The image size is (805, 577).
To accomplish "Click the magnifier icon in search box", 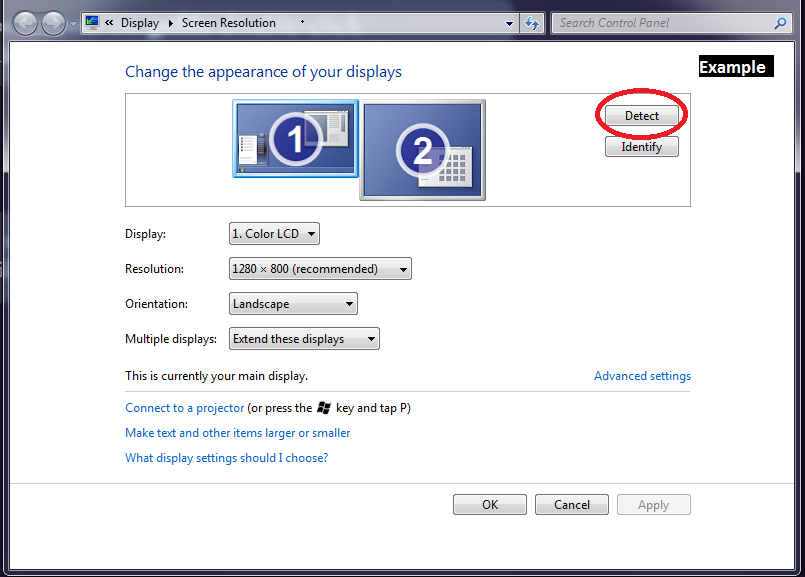I will click(x=780, y=23).
